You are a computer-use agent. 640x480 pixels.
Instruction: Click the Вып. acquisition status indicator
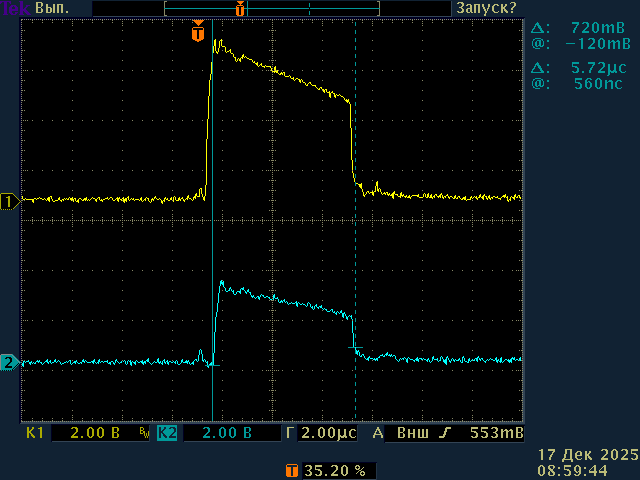(53, 8)
